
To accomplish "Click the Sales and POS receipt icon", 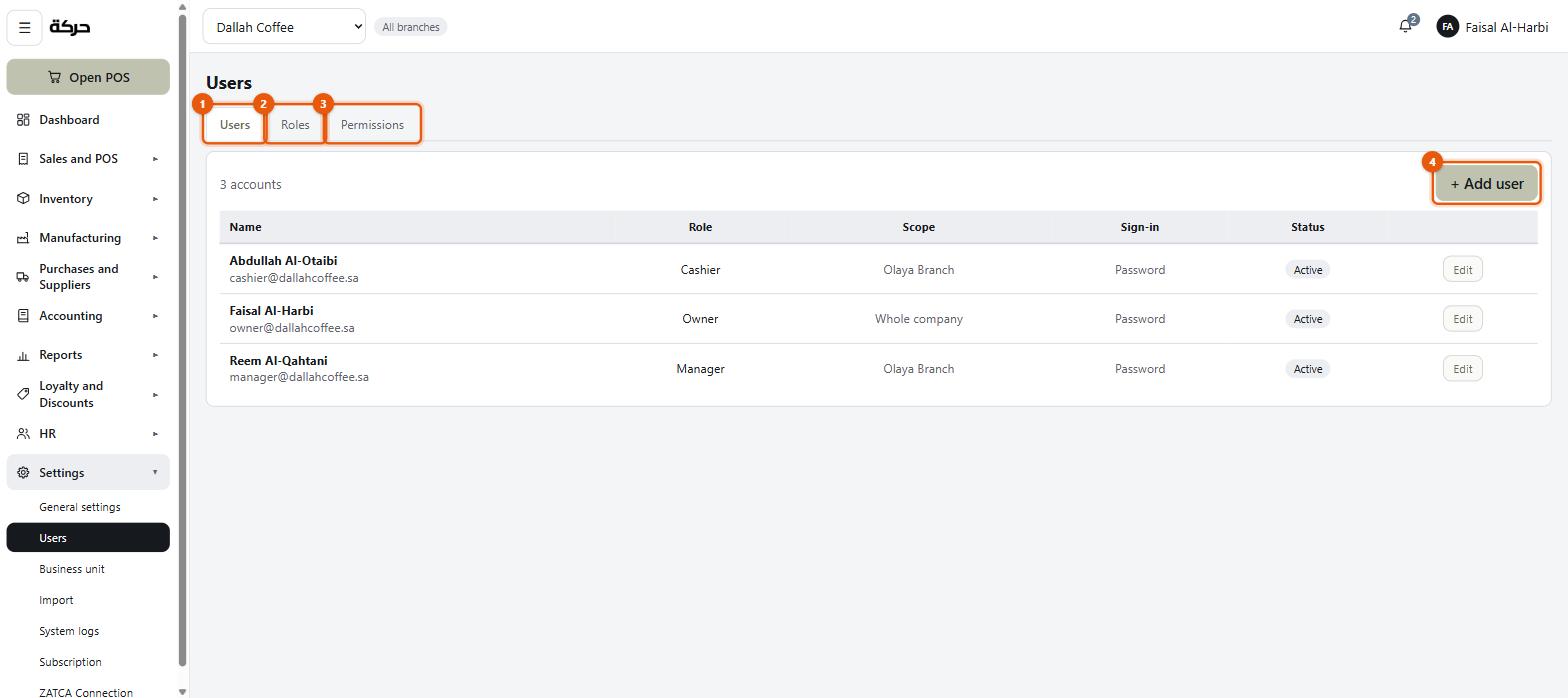I will click(x=23, y=159).
